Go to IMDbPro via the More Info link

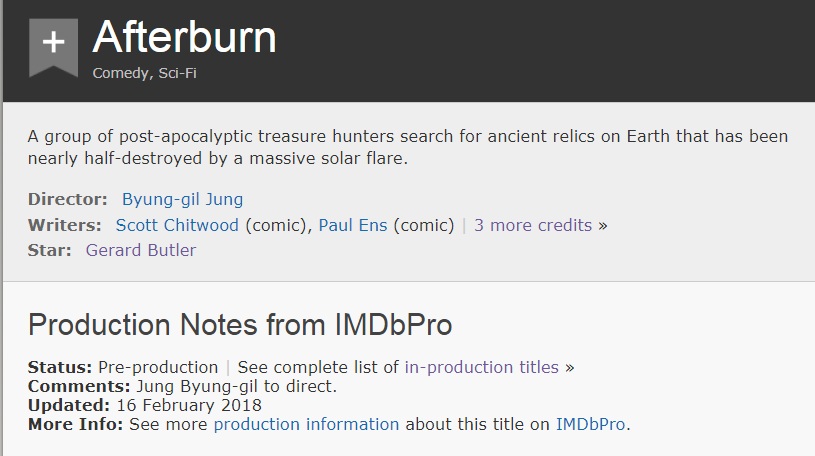[x=590, y=424]
